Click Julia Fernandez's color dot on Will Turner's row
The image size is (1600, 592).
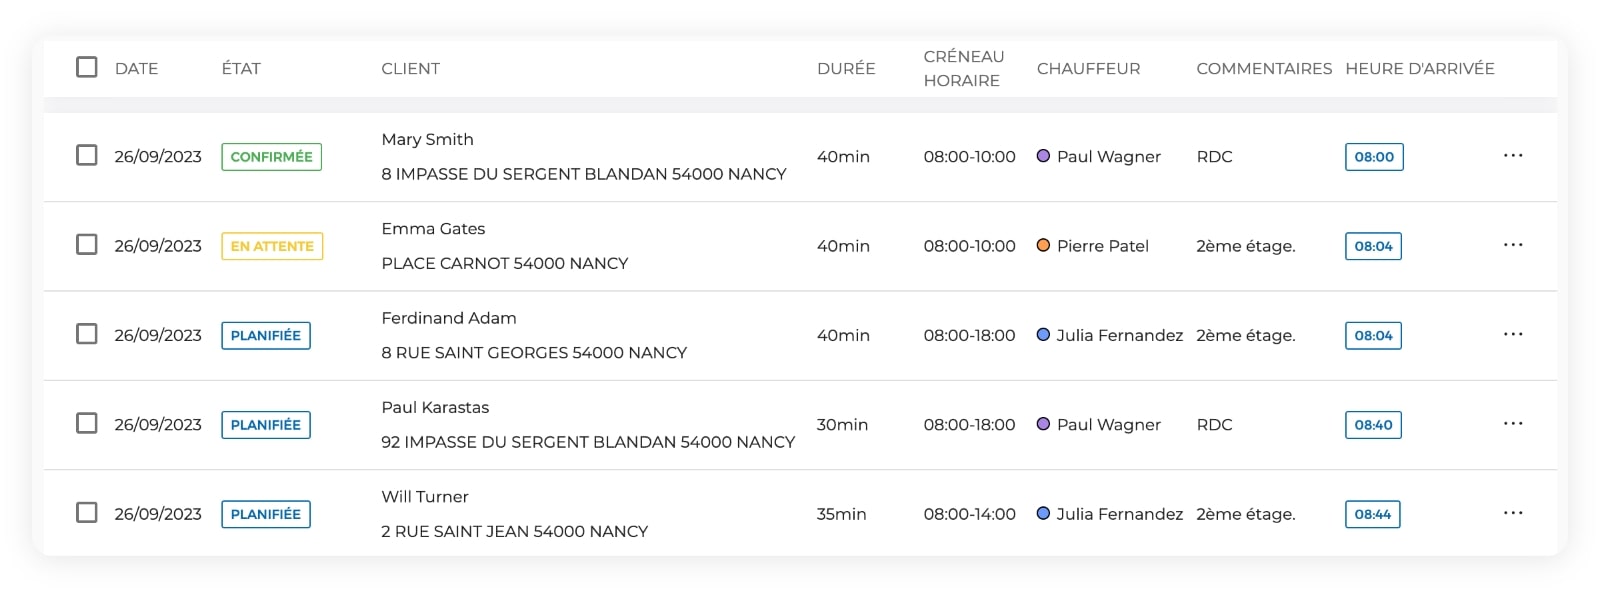tap(1043, 512)
